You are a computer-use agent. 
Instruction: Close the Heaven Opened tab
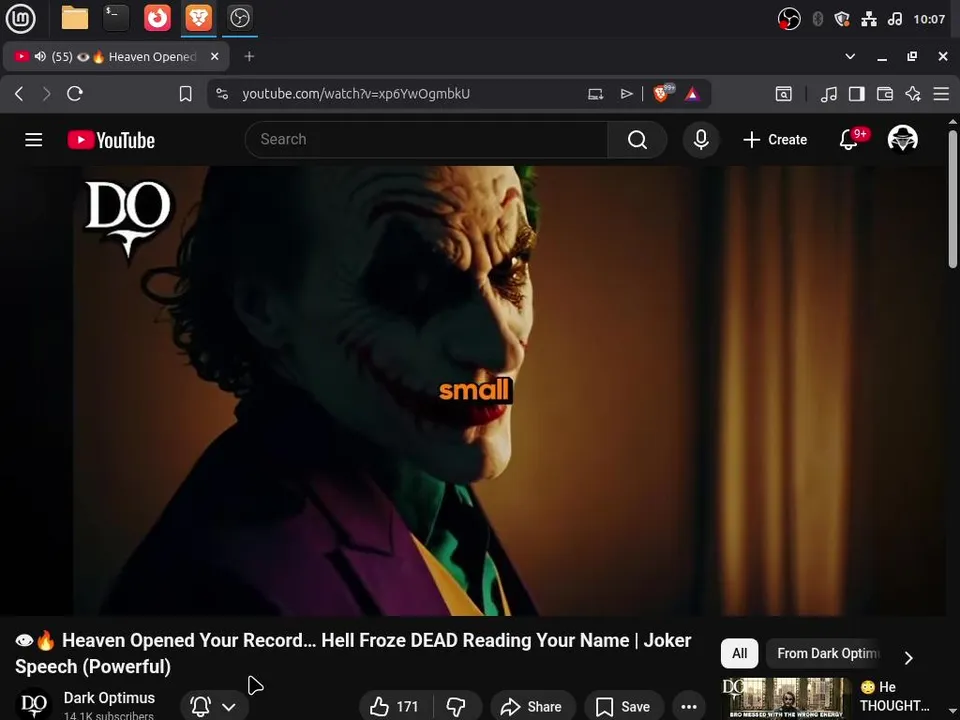point(214,56)
